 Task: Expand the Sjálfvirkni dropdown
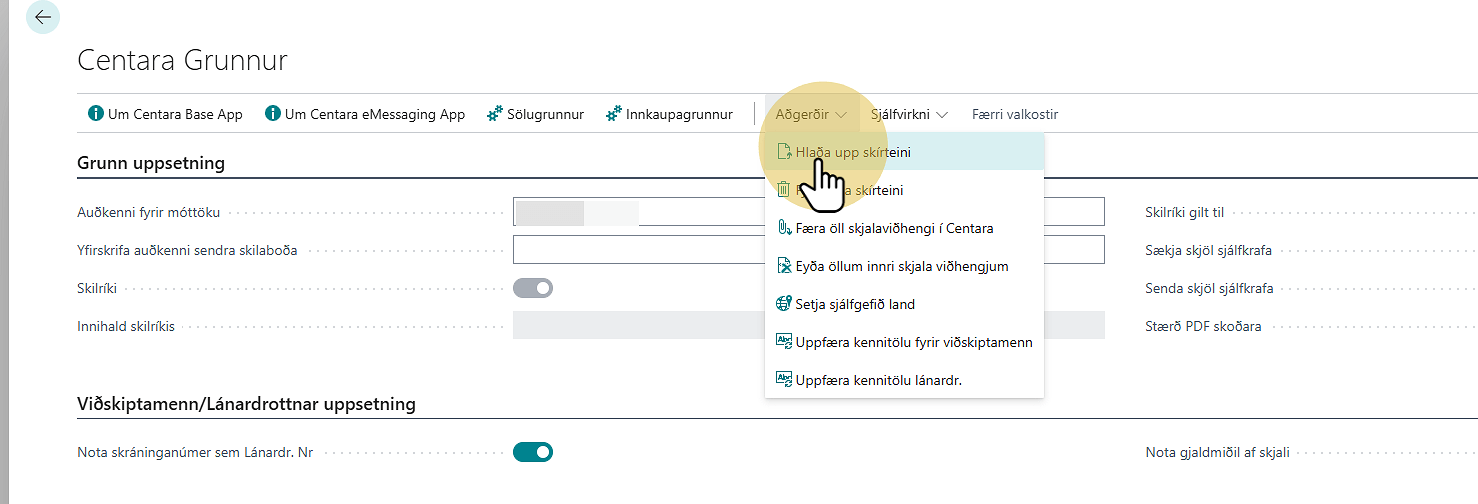tap(909, 114)
